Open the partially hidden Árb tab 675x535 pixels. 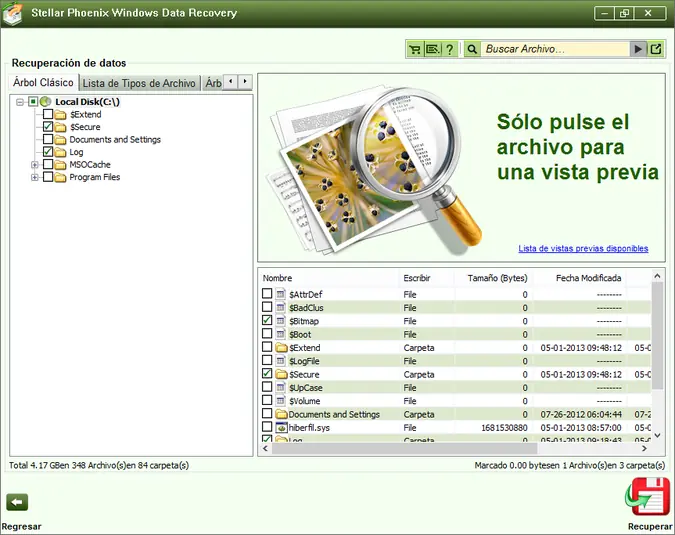[x=213, y=83]
